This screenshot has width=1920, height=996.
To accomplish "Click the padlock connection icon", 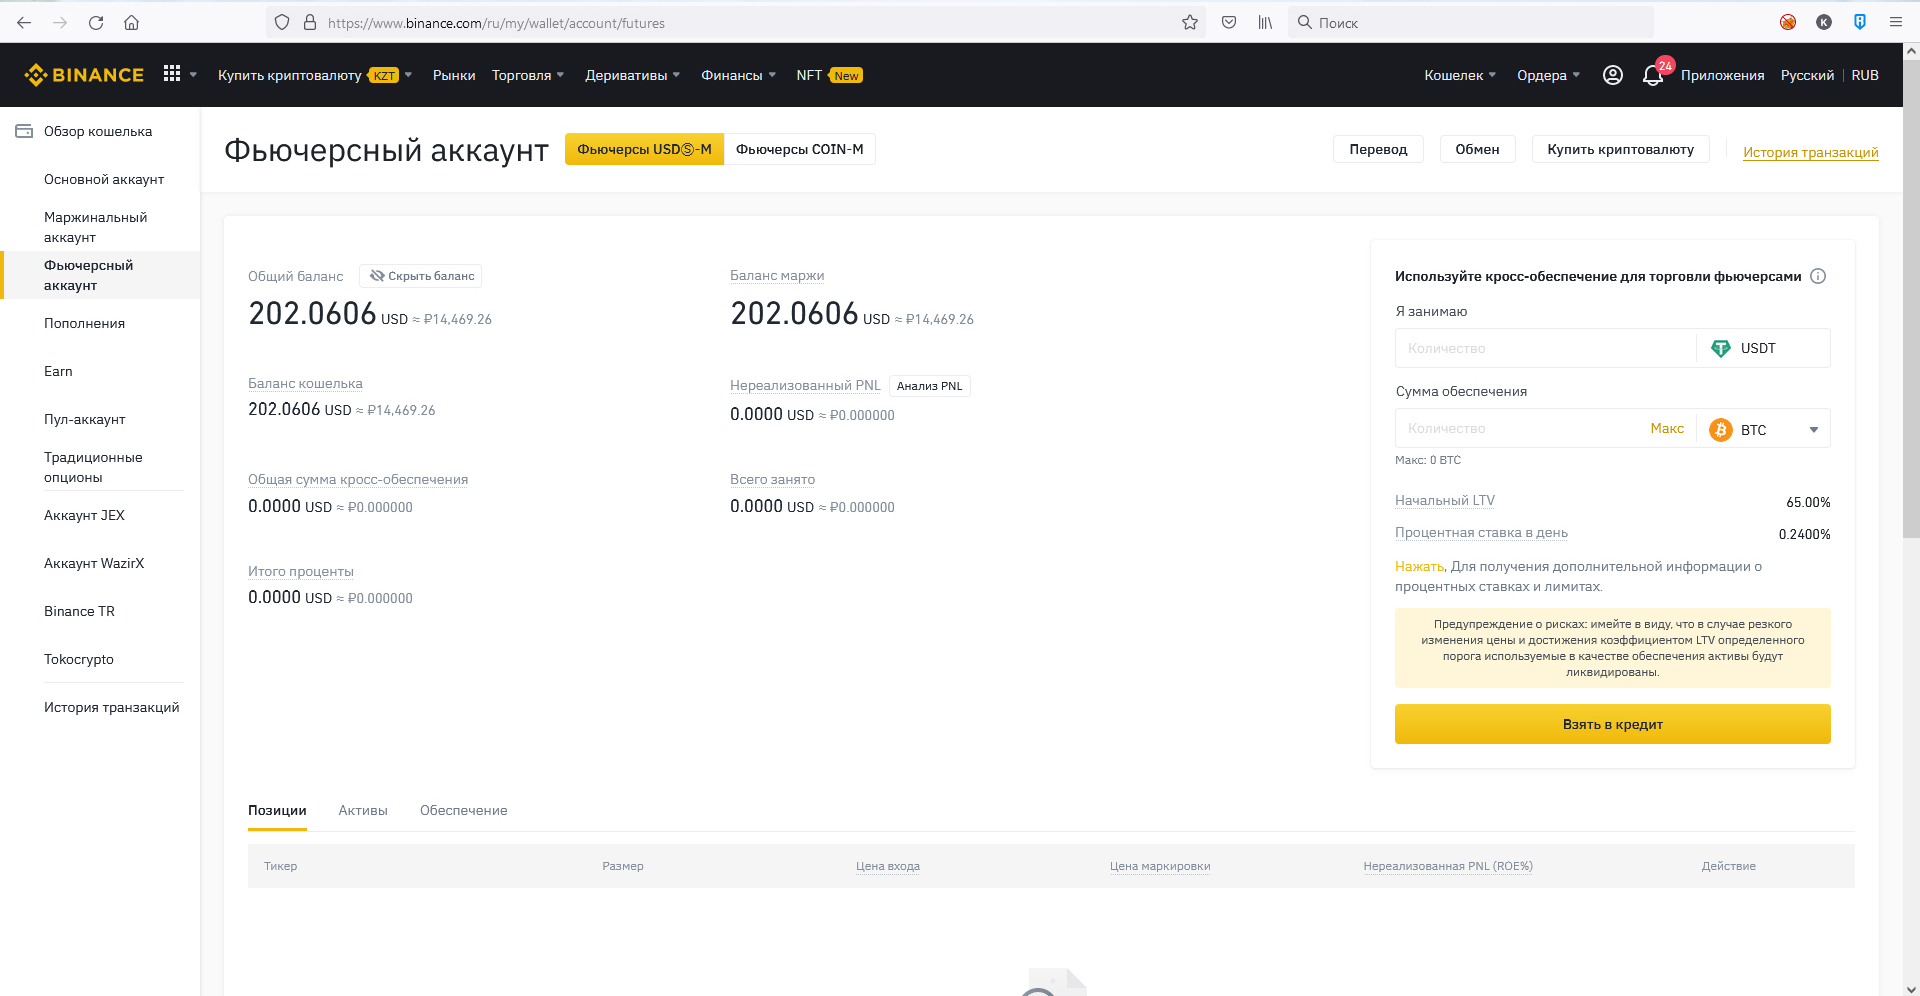I will (x=310, y=22).
